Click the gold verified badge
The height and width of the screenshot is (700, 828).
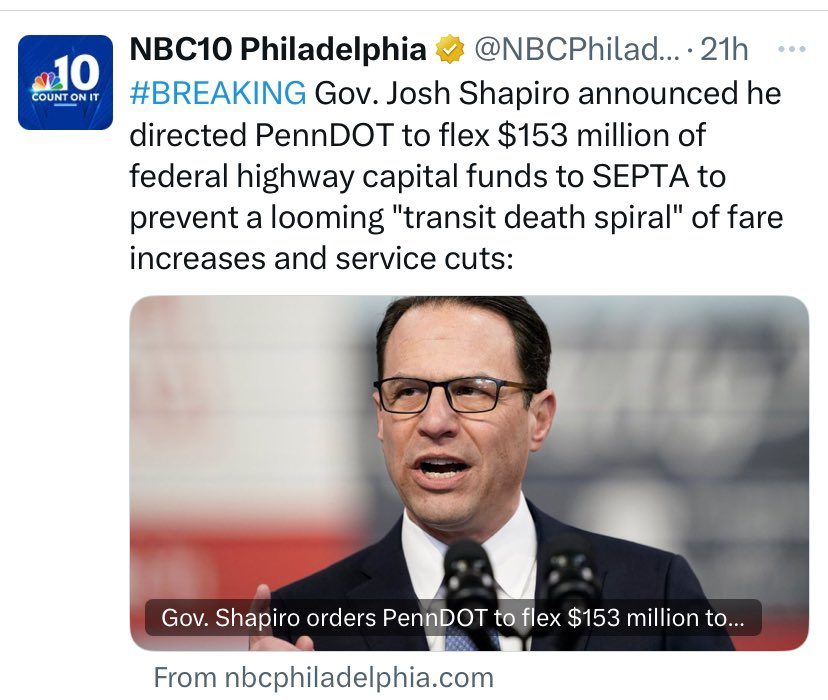click(451, 48)
